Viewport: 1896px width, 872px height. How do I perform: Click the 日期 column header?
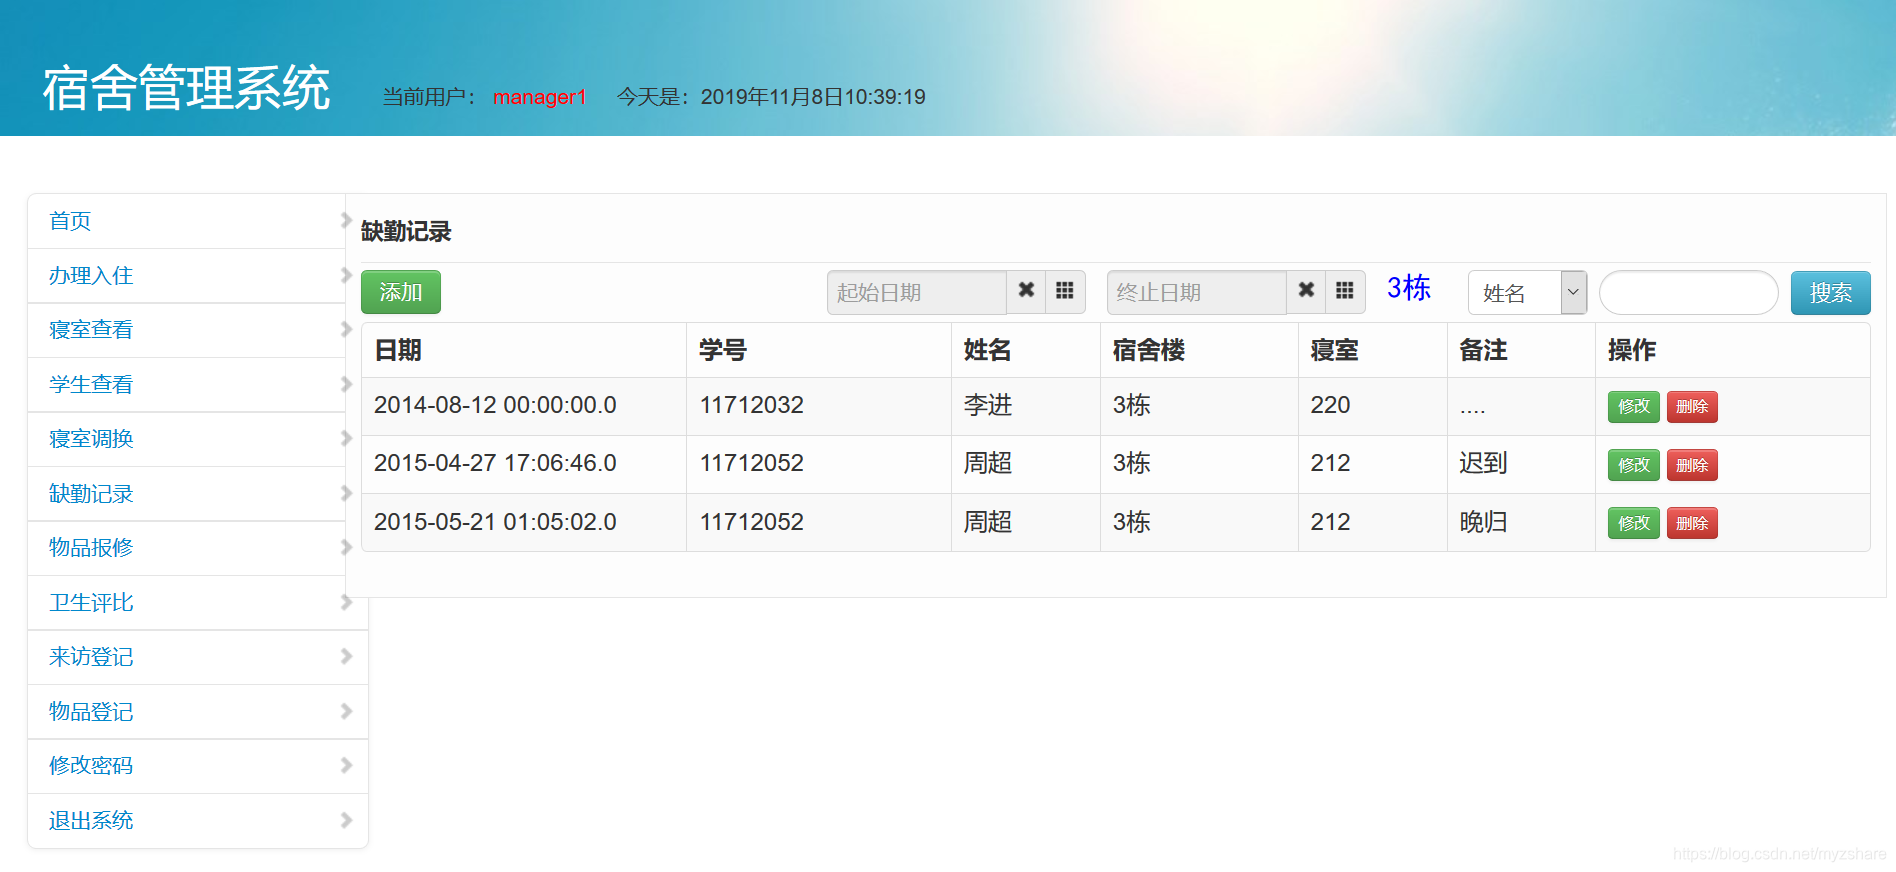[x=398, y=350]
